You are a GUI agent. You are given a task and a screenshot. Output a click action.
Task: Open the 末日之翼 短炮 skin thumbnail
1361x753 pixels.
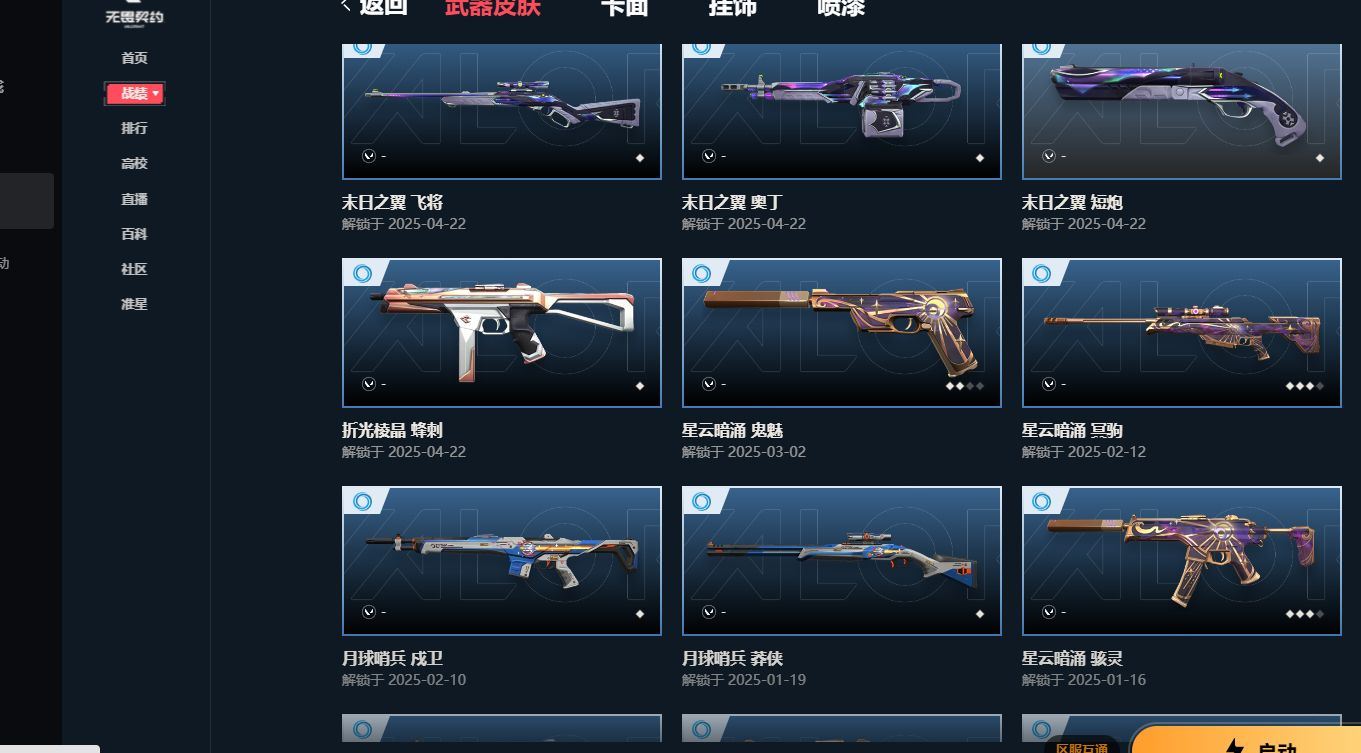point(1182,111)
